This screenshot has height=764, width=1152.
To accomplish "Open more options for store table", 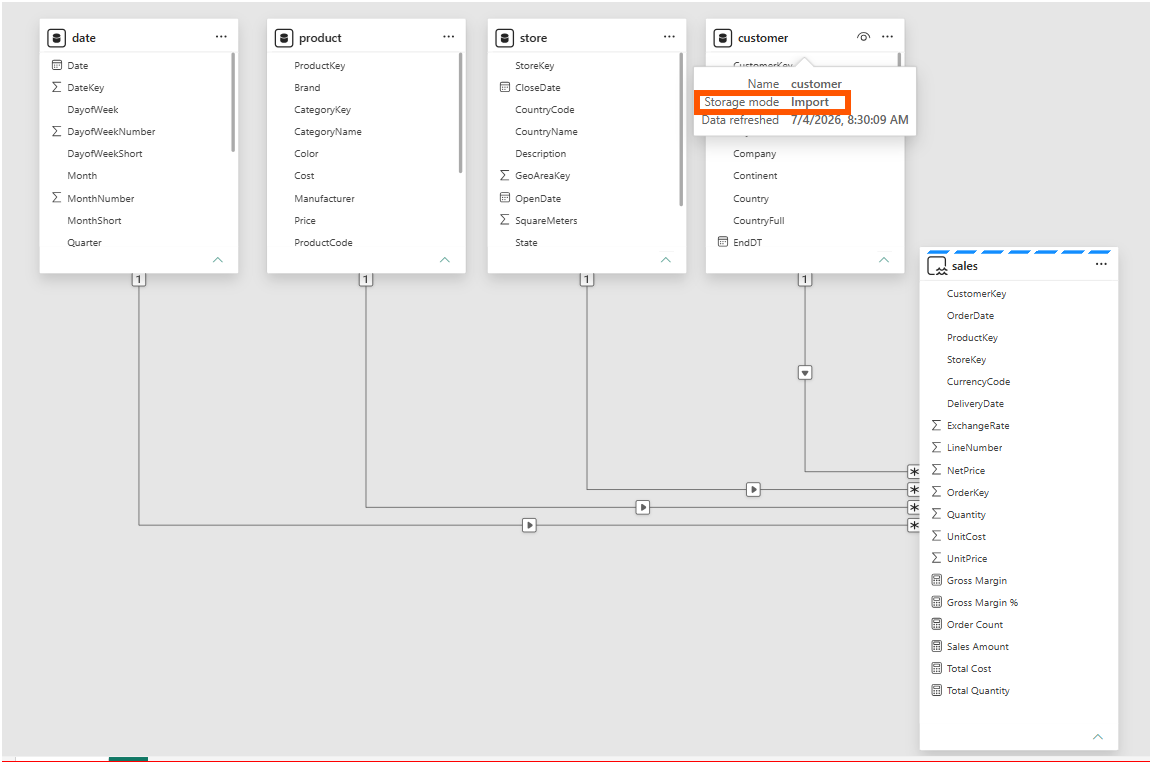I will click(x=669, y=37).
